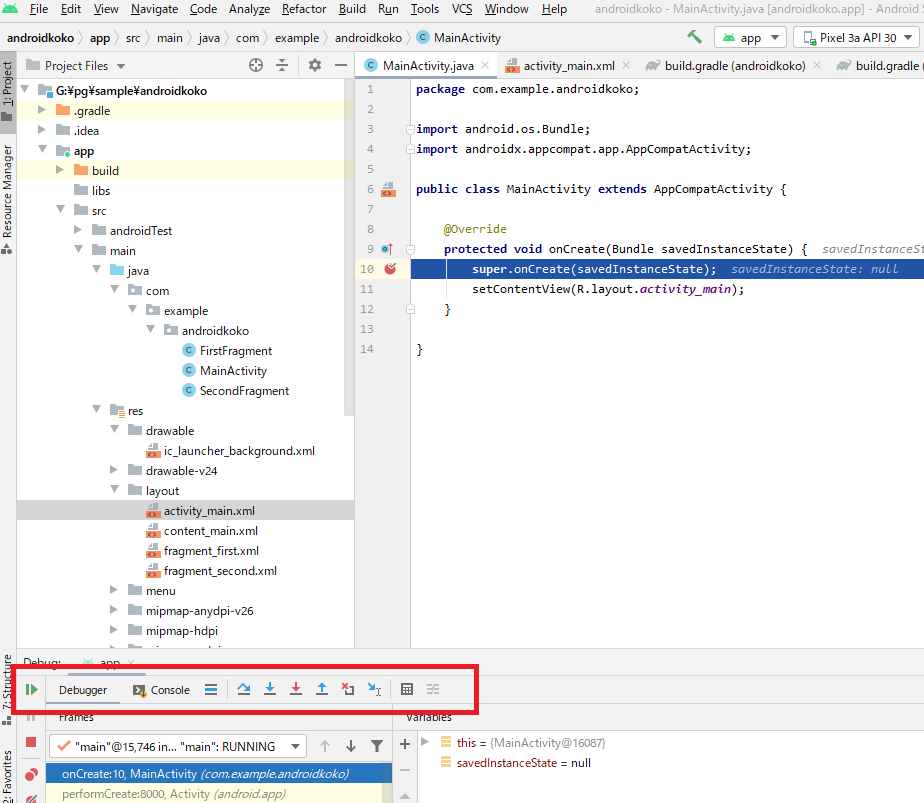Viewport: 924px width, 803px height.
Task: Open the Refactor menu
Action: pos(304,9)
